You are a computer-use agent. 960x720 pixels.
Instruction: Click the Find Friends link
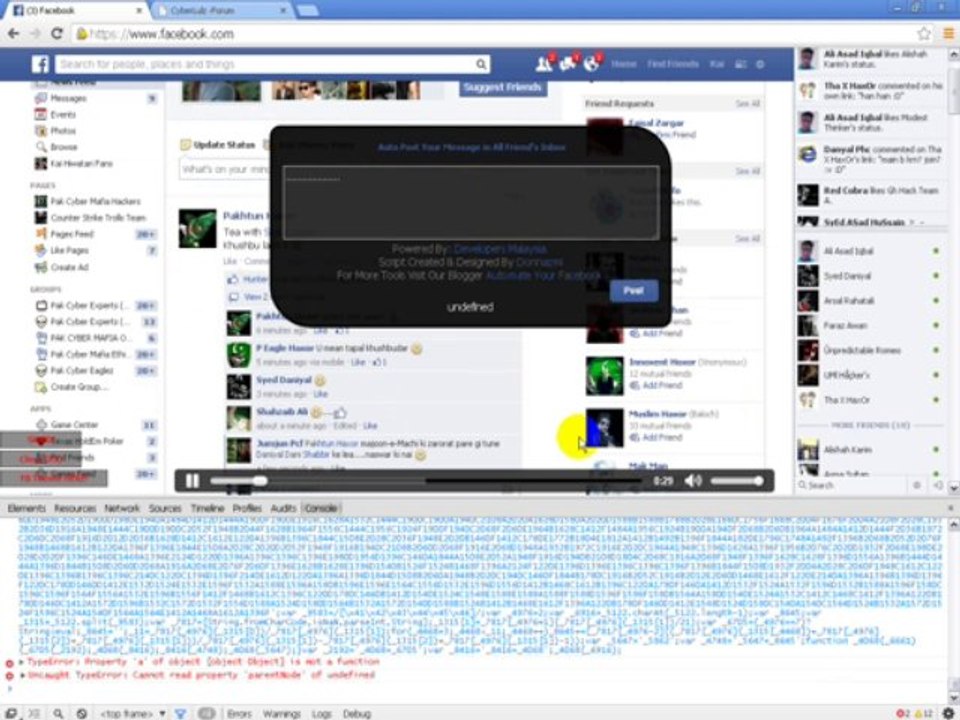(x=673, y=64)
